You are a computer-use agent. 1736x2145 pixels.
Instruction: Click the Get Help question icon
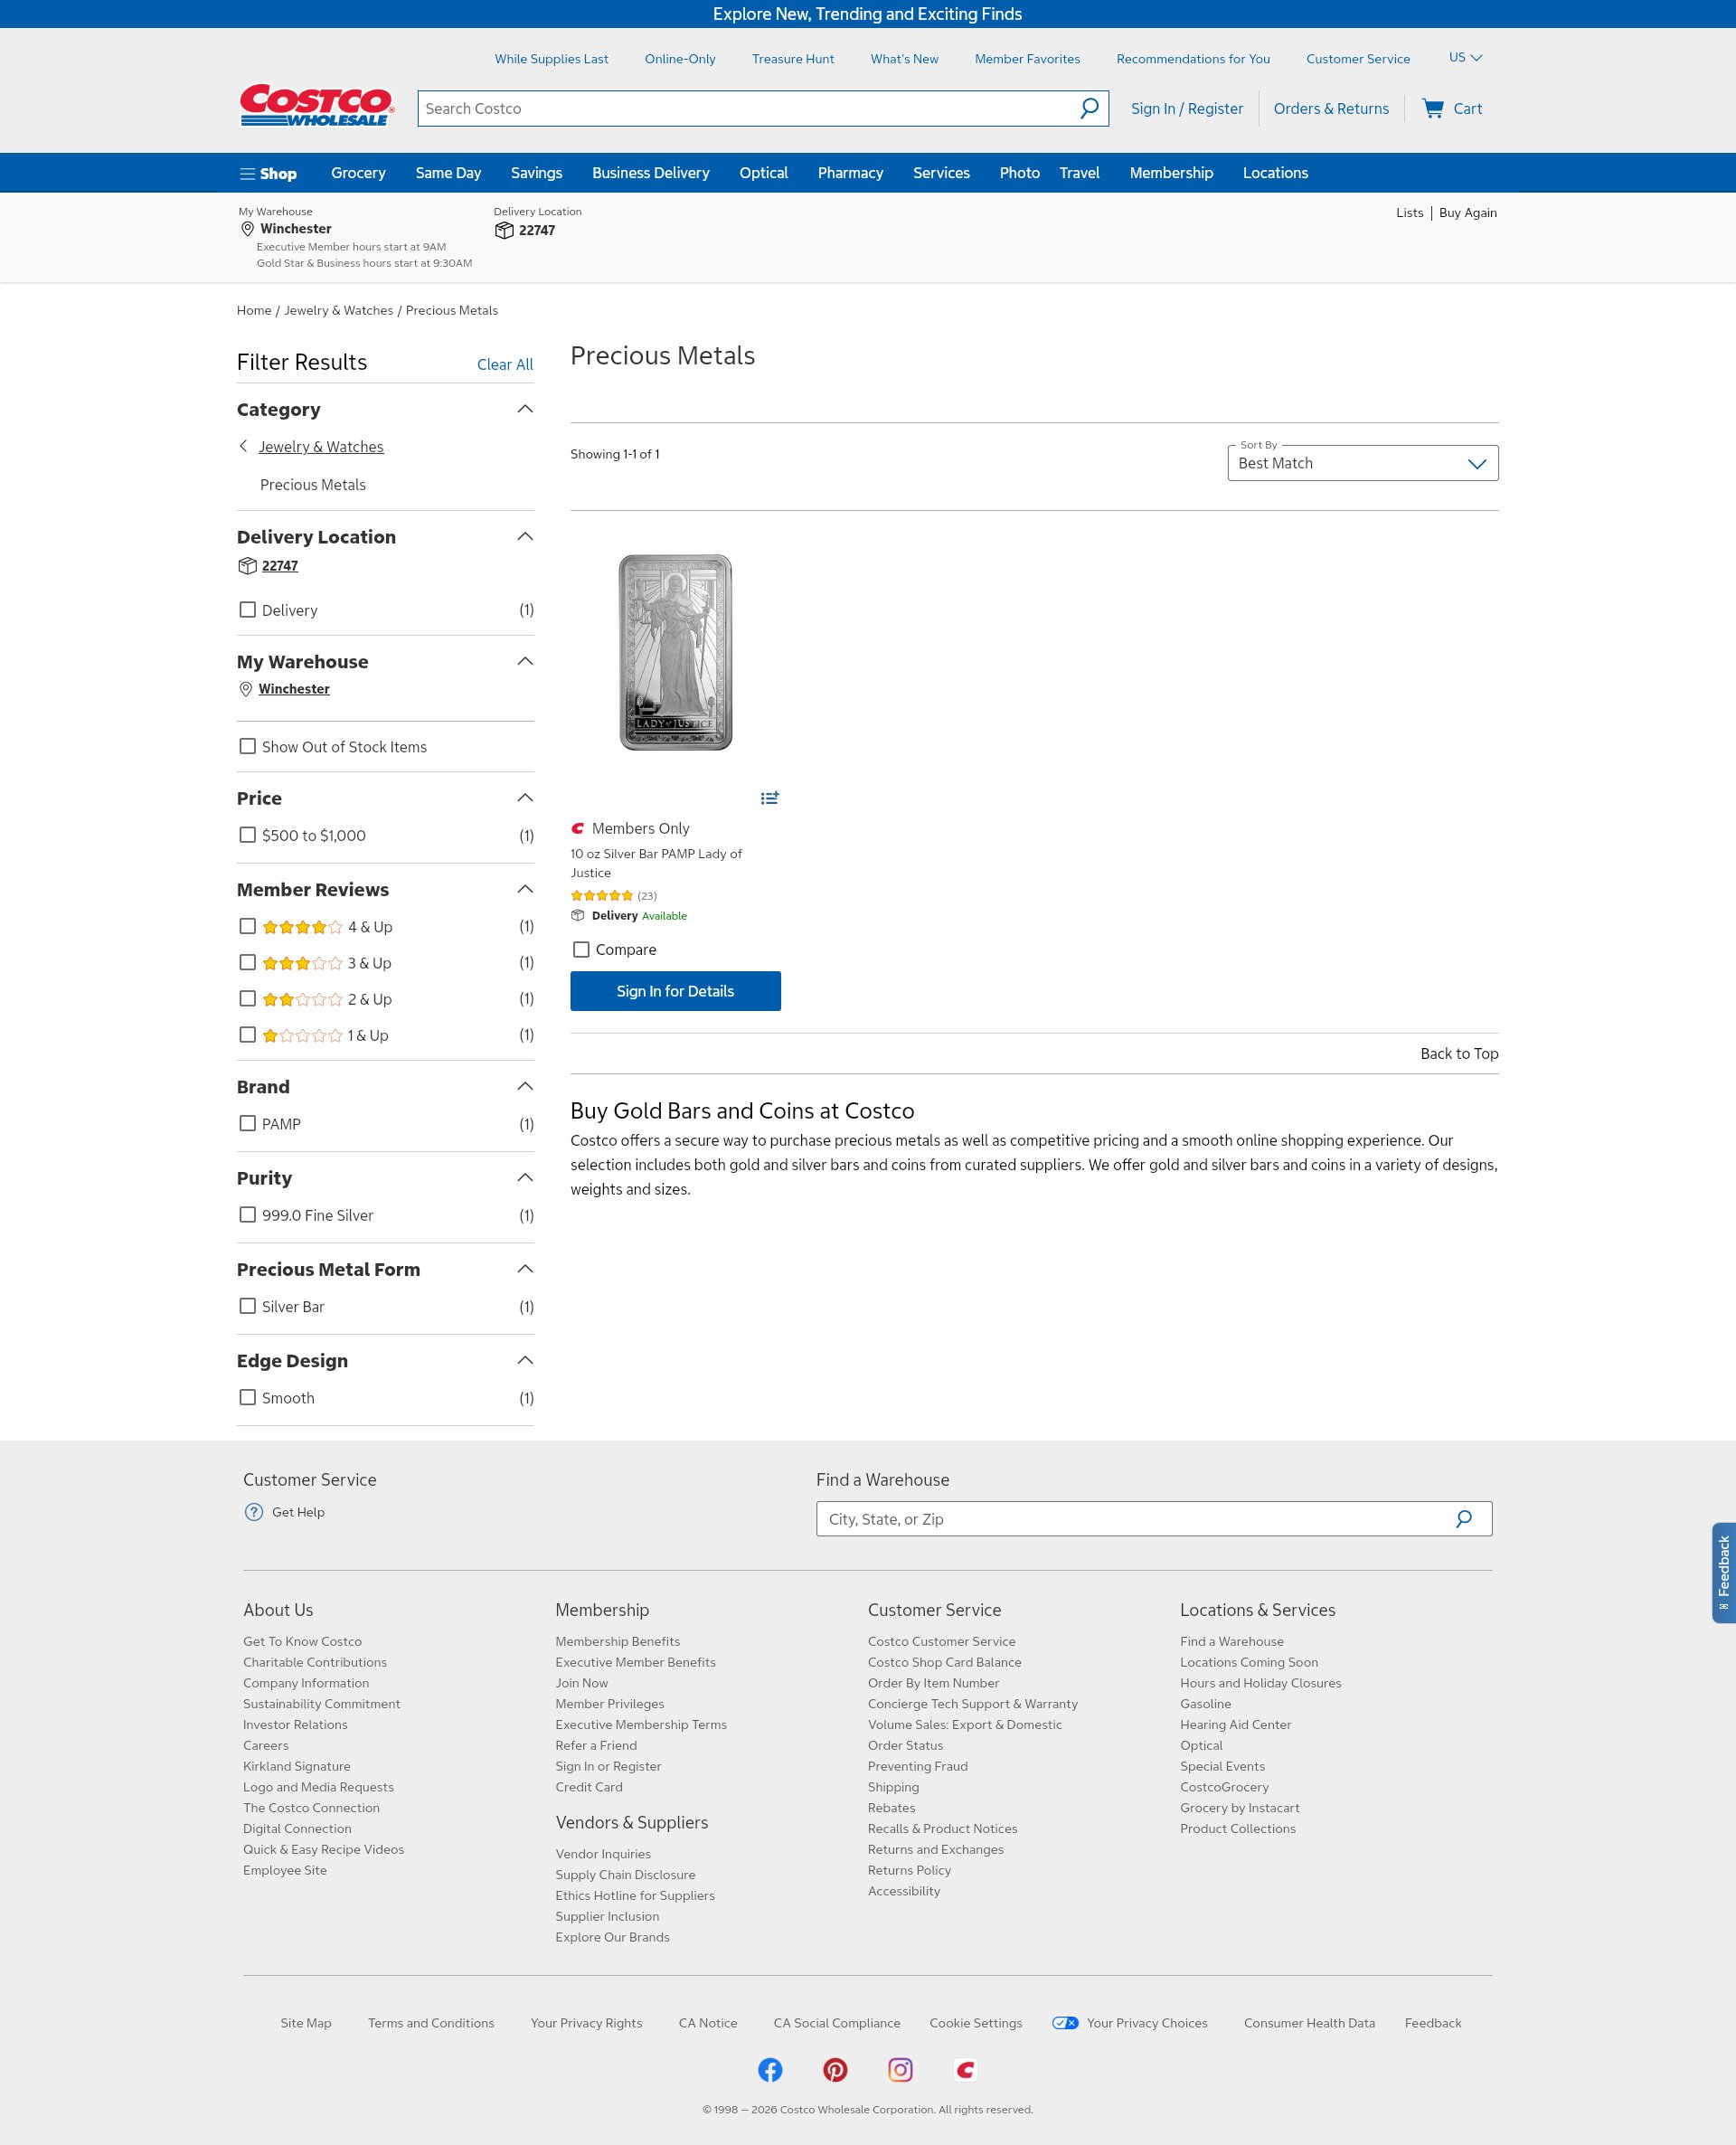[x=254, y=1512]
